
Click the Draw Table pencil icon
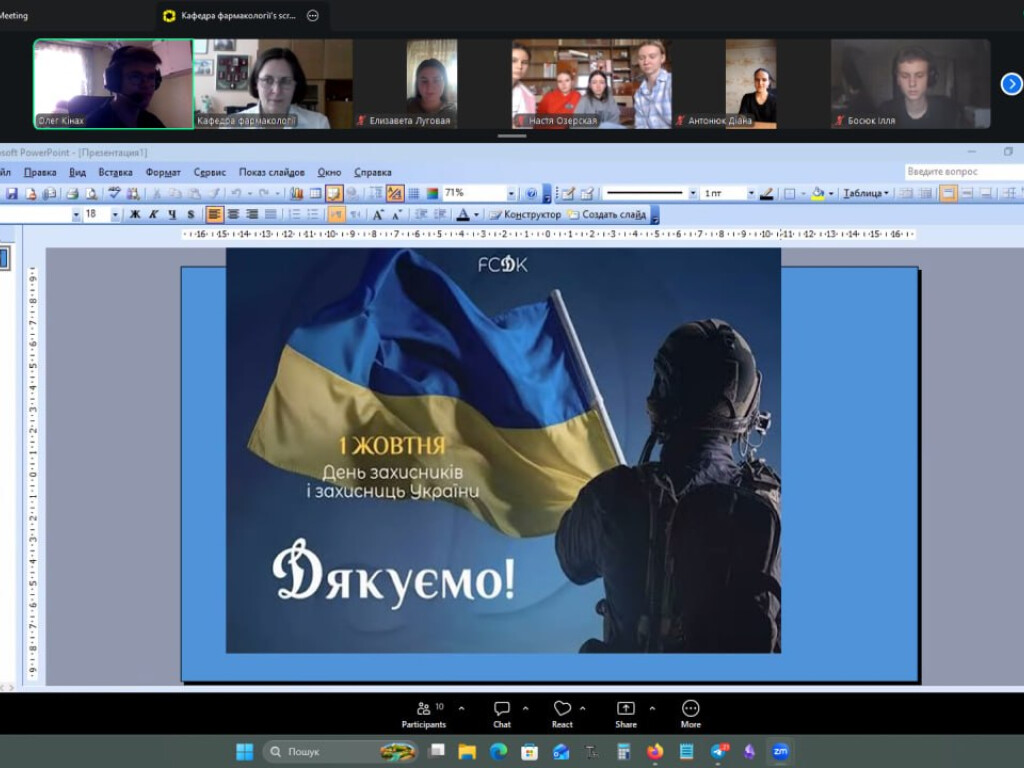point(568,193)
